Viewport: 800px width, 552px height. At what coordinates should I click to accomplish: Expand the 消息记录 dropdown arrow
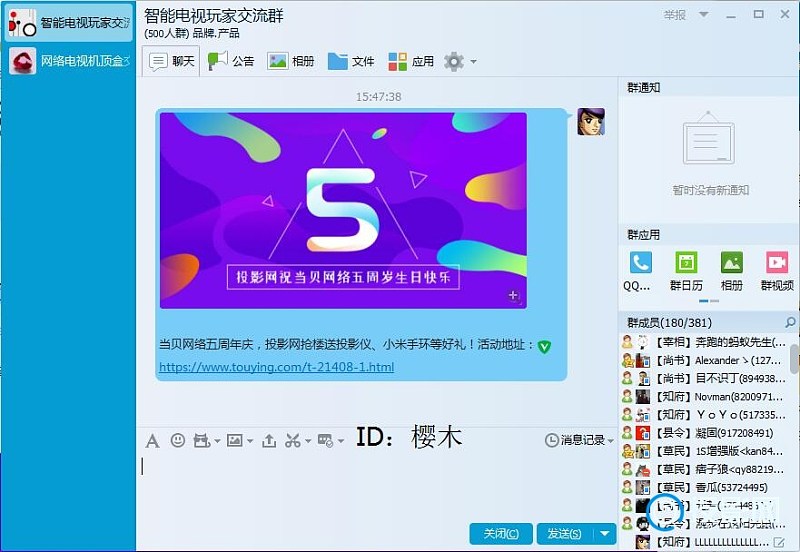pyautogui.click(x=610, y=441)
